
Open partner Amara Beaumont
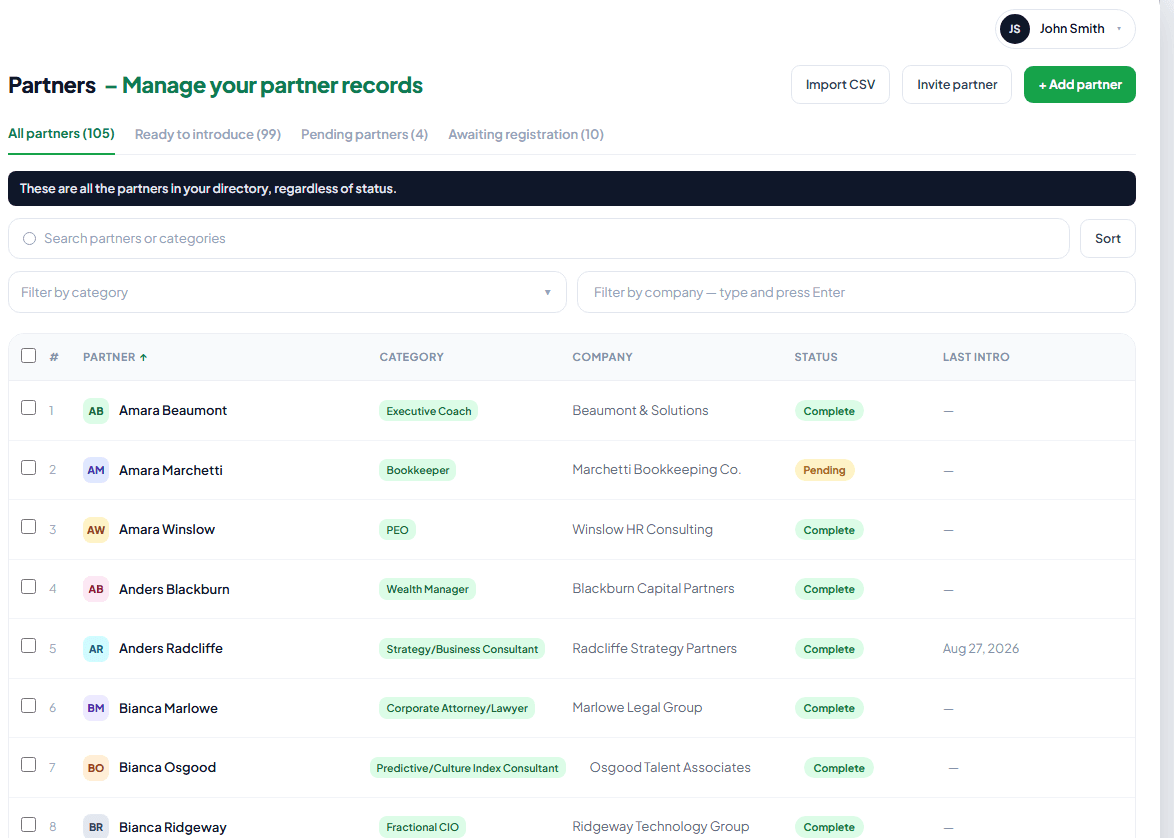click(x=173, y=410)
